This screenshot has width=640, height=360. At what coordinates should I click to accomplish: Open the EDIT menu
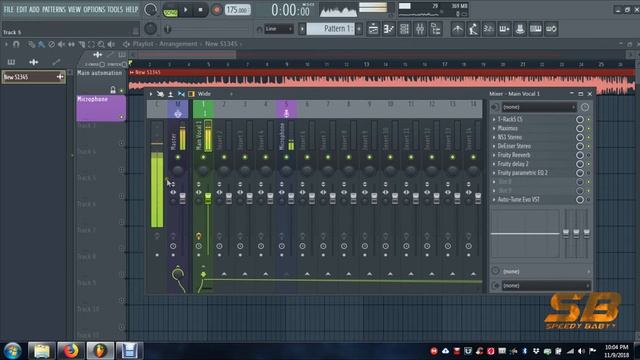(x=22, y=9)
